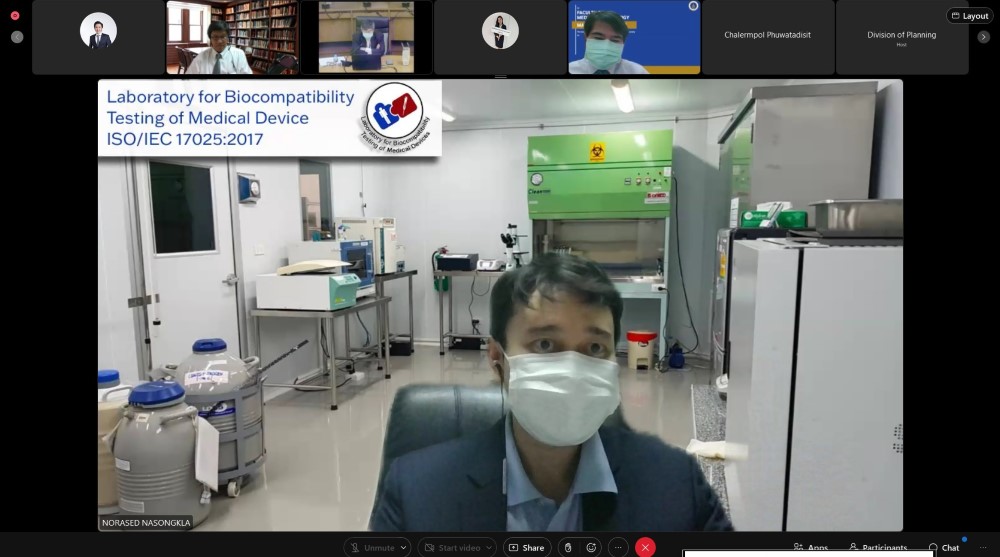Viewport: 1000px width, 557px height.
Task: Open the Layout options menu
Action: [969, 16]
